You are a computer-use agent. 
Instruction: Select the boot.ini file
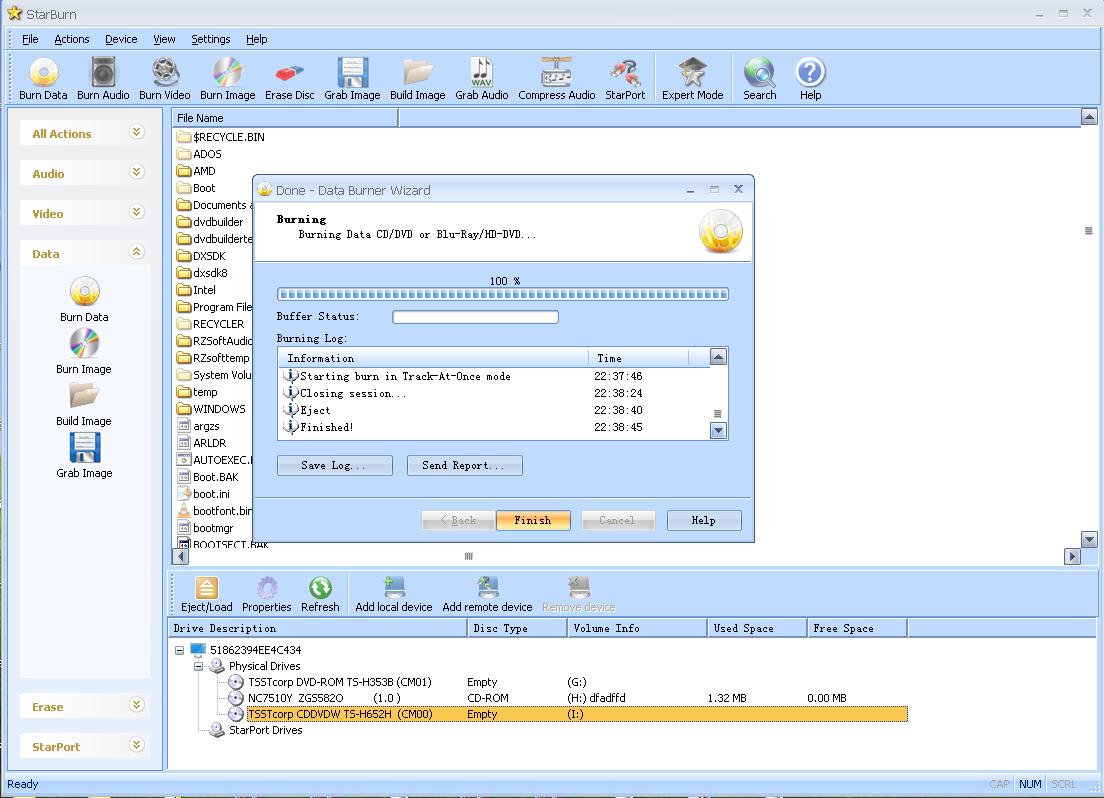pyautogui.click(x=203, y=494)
